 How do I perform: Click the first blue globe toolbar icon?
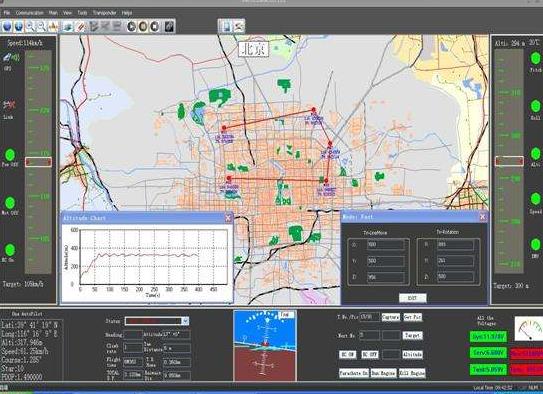click(x=7, y=27)
